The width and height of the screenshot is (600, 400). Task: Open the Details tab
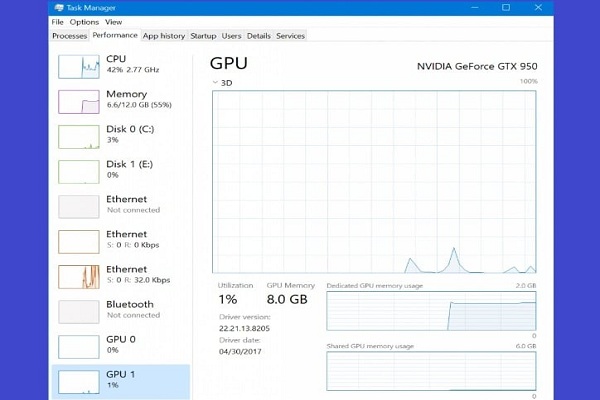click(x=259, y=36)
